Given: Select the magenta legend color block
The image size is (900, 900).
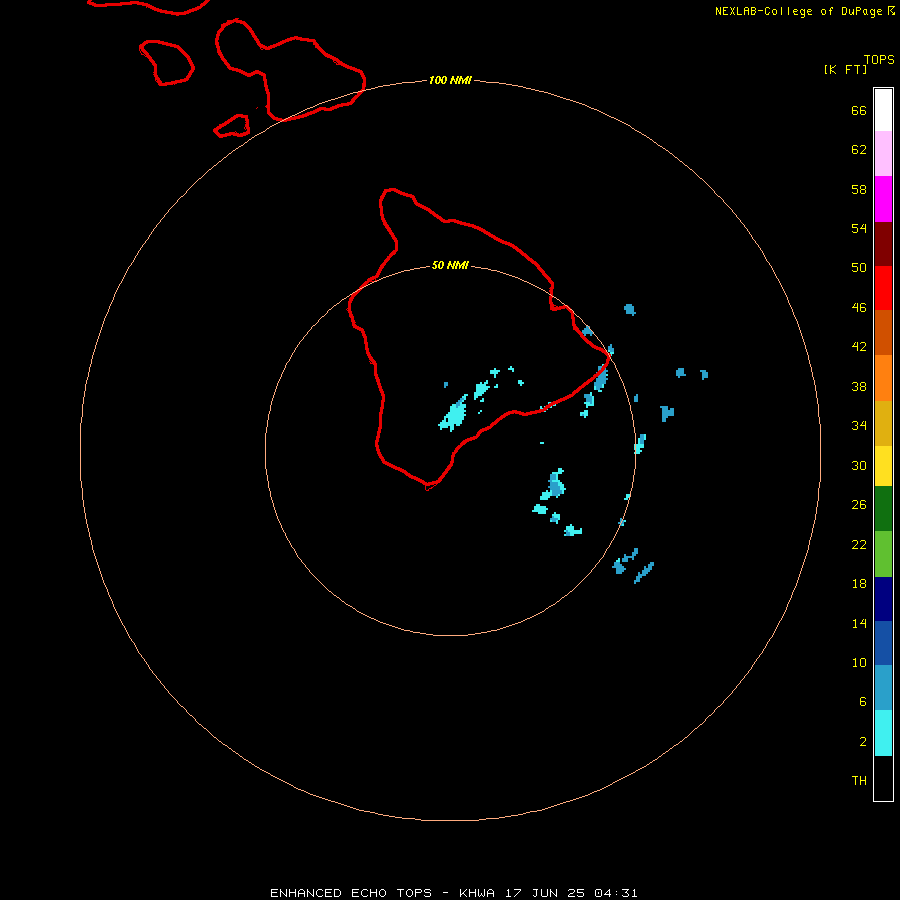Looking at the screenshot, I should click(x=883, y=199).
